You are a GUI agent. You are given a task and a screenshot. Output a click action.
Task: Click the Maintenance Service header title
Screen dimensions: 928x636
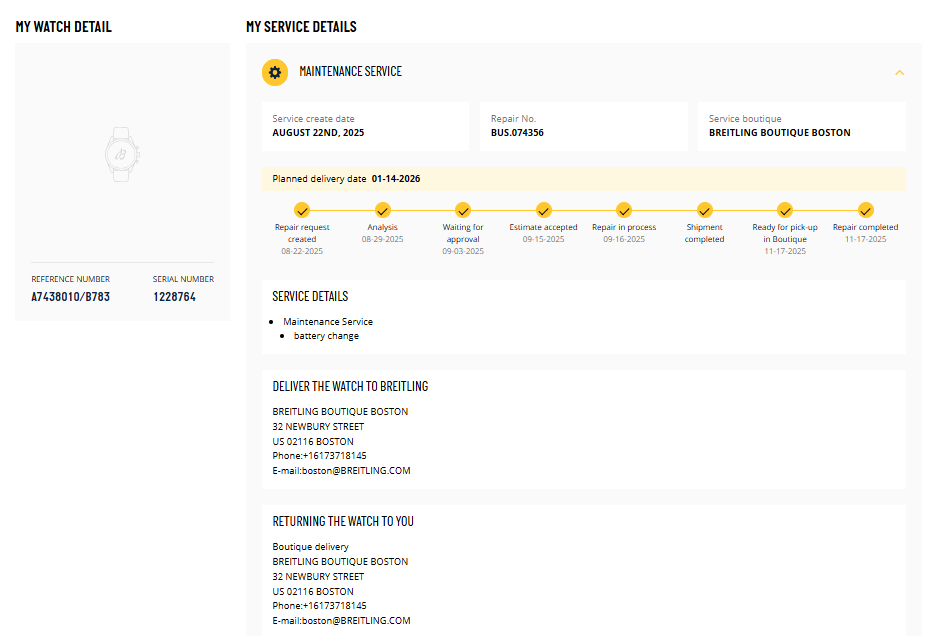(350, 72)
